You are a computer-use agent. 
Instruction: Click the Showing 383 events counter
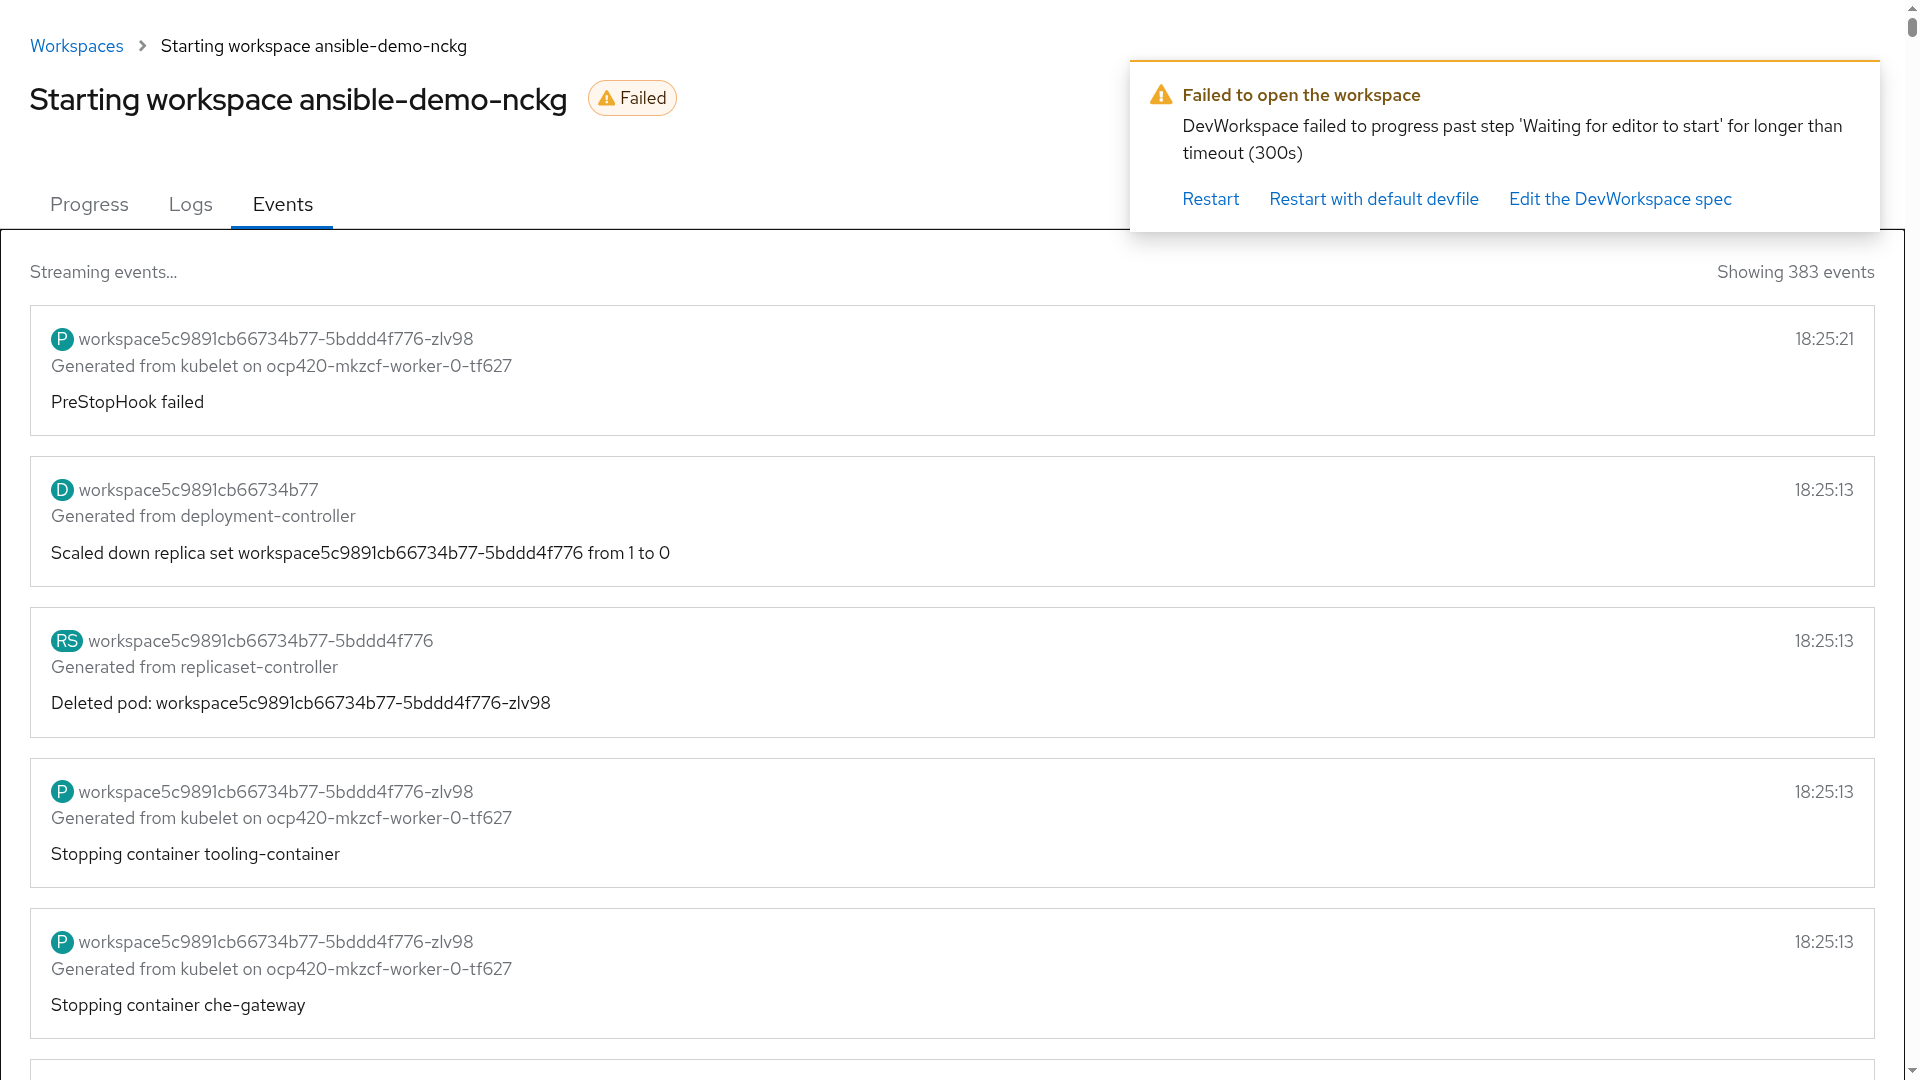pyautogui.click(x=1795, y=272)
